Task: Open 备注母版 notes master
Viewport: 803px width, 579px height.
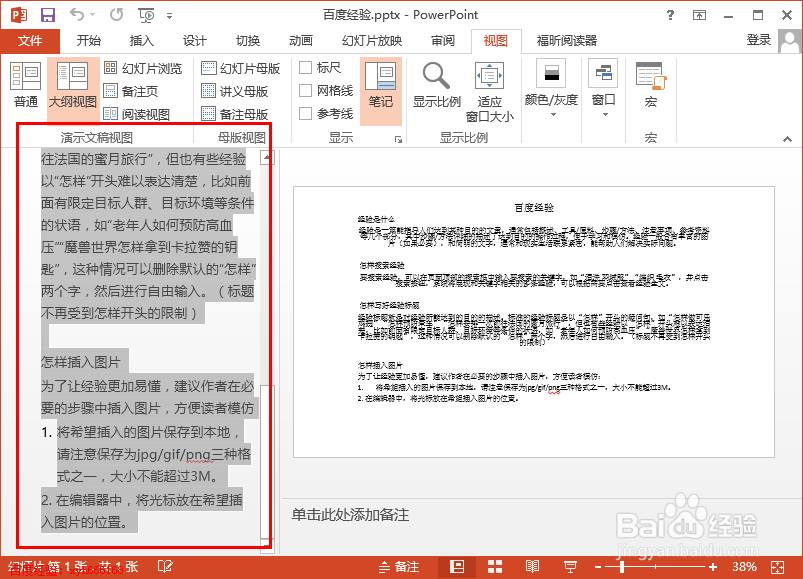Action: [235, 114]
